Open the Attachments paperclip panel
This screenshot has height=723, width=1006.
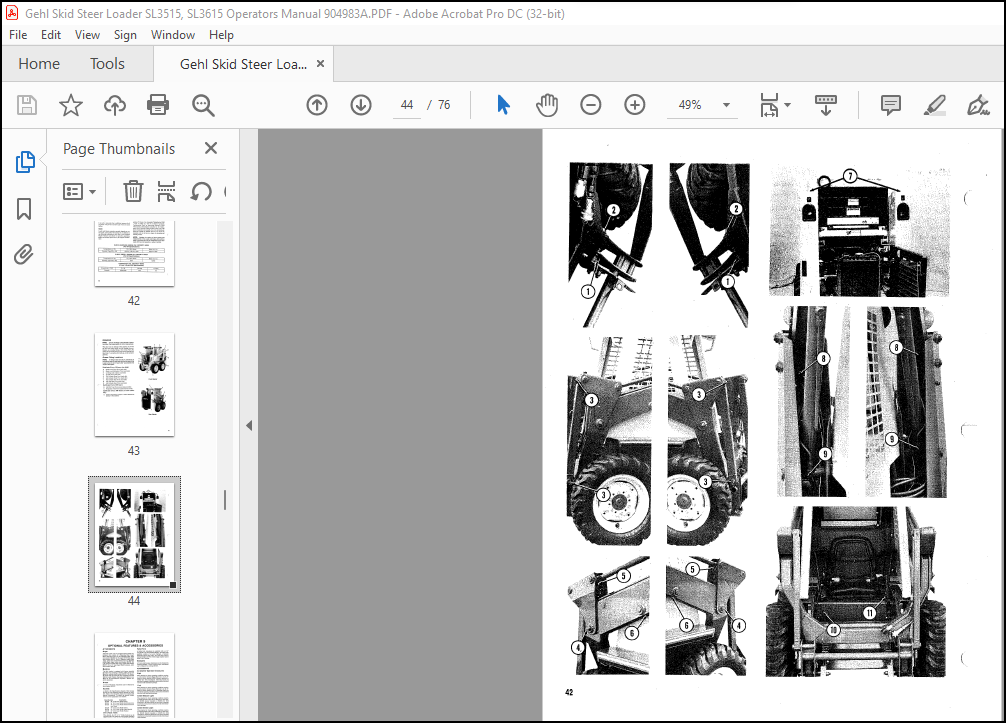tap(24, 255)
